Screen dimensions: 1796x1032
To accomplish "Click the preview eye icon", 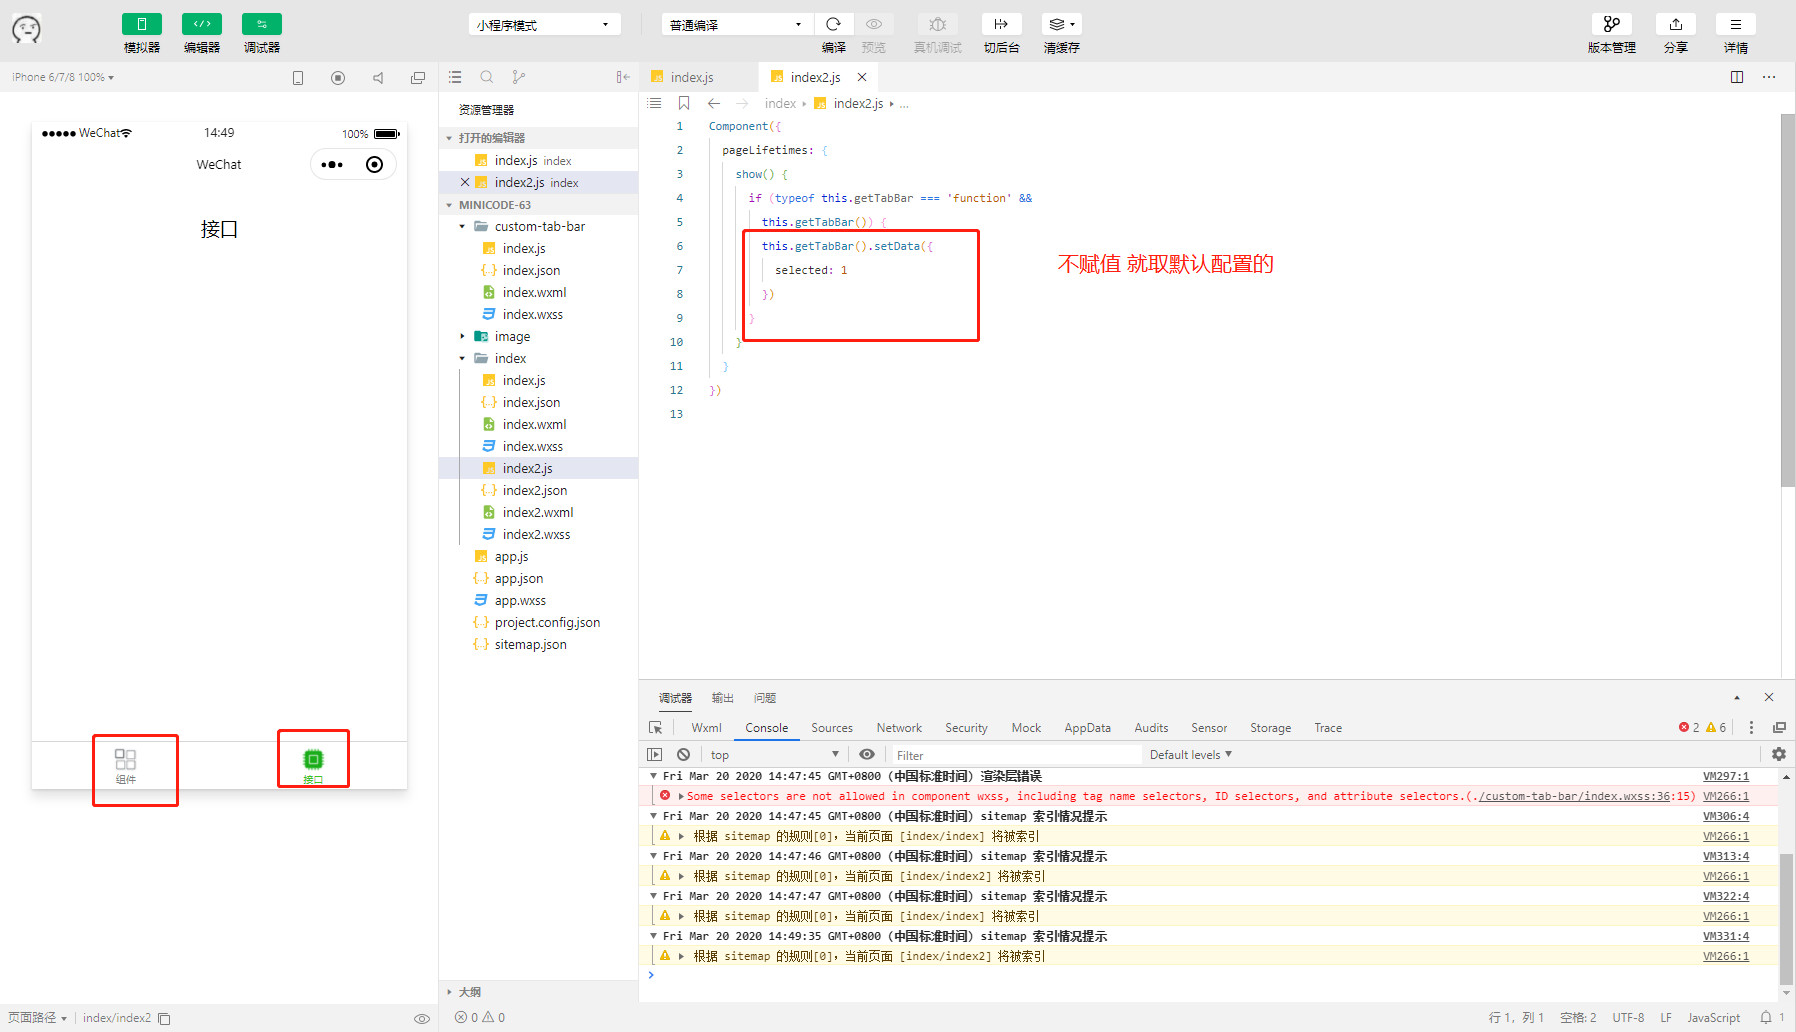I will click(873, 24).
